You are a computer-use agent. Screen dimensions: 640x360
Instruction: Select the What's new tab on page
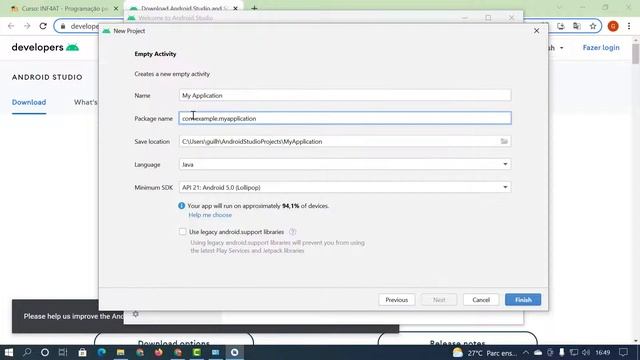click(86, 102)
